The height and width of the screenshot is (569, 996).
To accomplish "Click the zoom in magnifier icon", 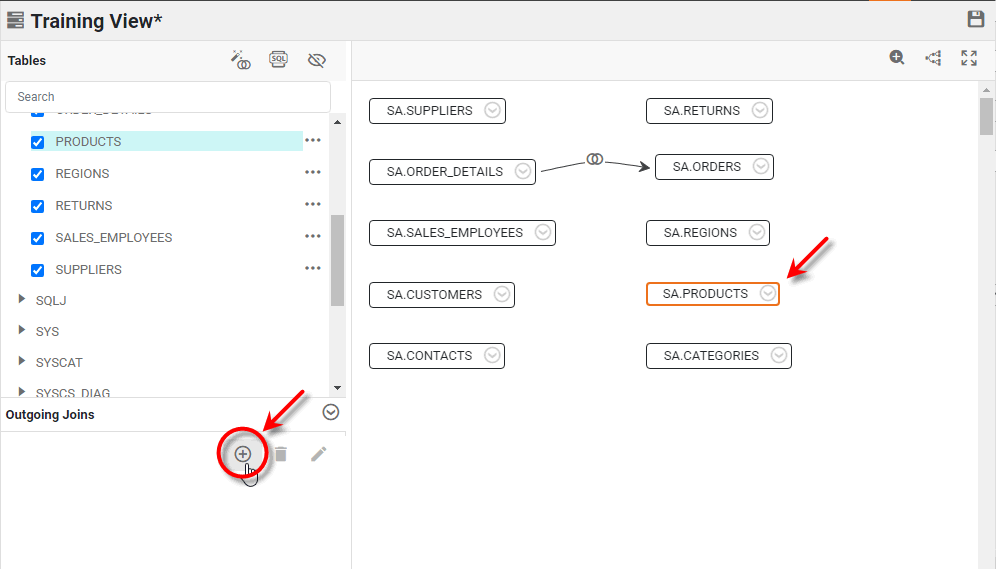I will click(897, 58).
